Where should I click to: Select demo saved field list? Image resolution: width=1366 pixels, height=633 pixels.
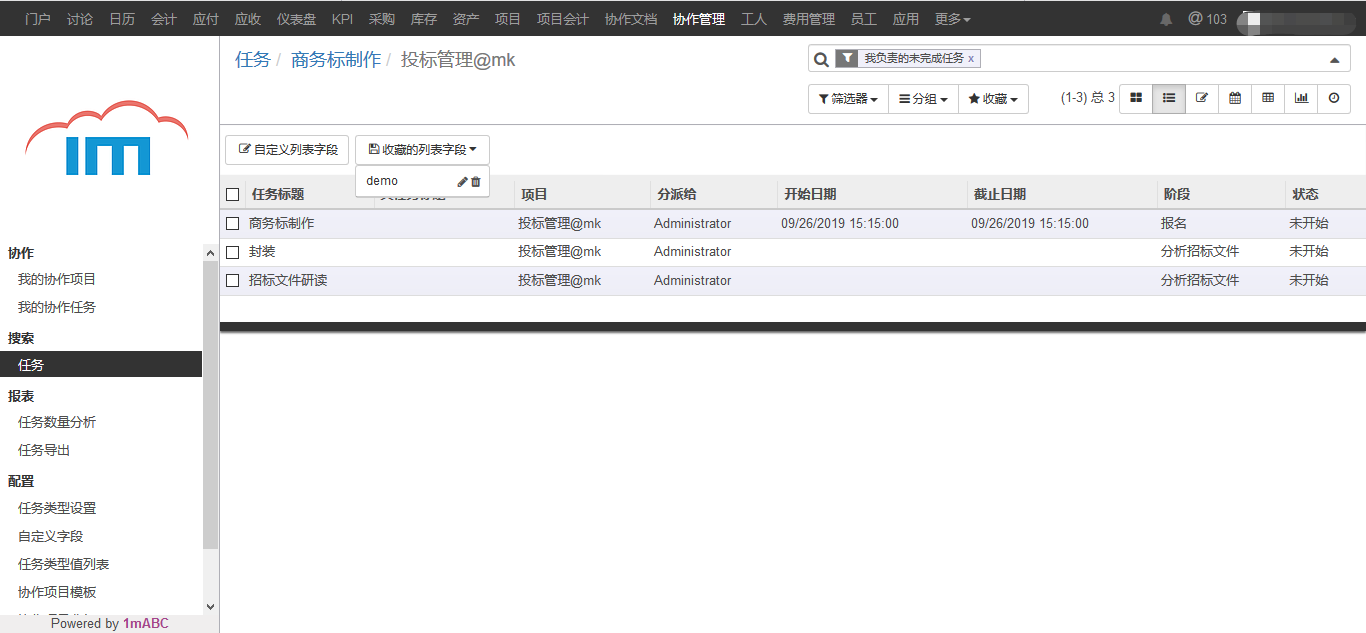(382, 181)
